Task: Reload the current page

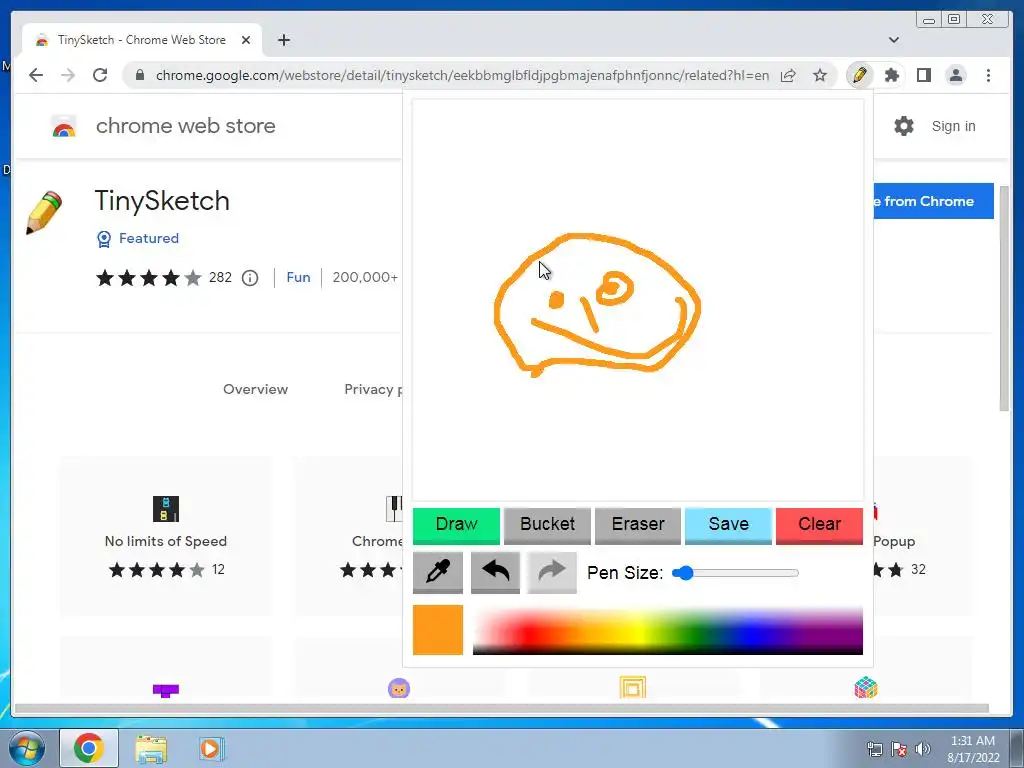Action: pos(100,75)
